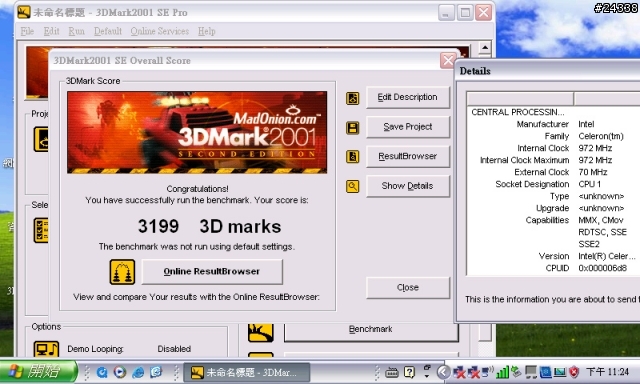Screen dimensions: 640x384
Task: Click the Selected Tests checklist icon
Action: [x=41, y=230]
